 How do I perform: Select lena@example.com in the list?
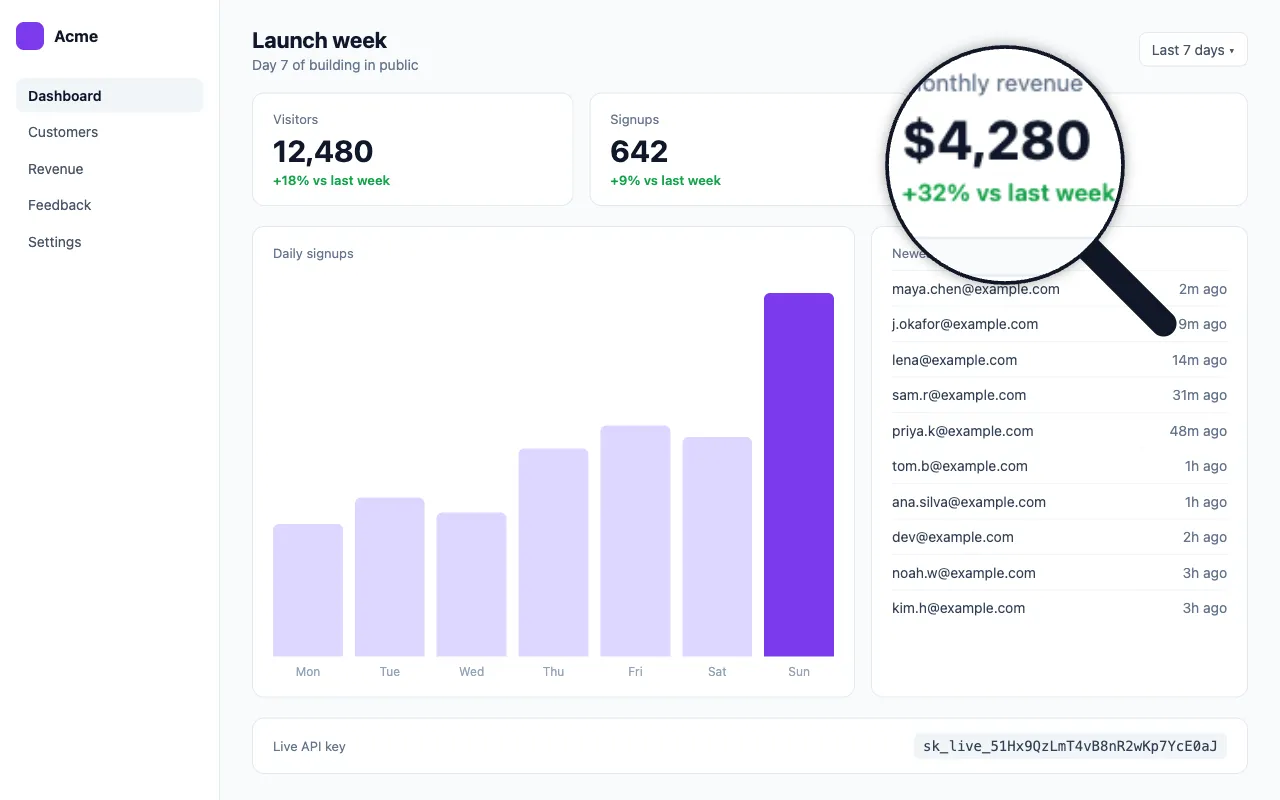[954, 360]
